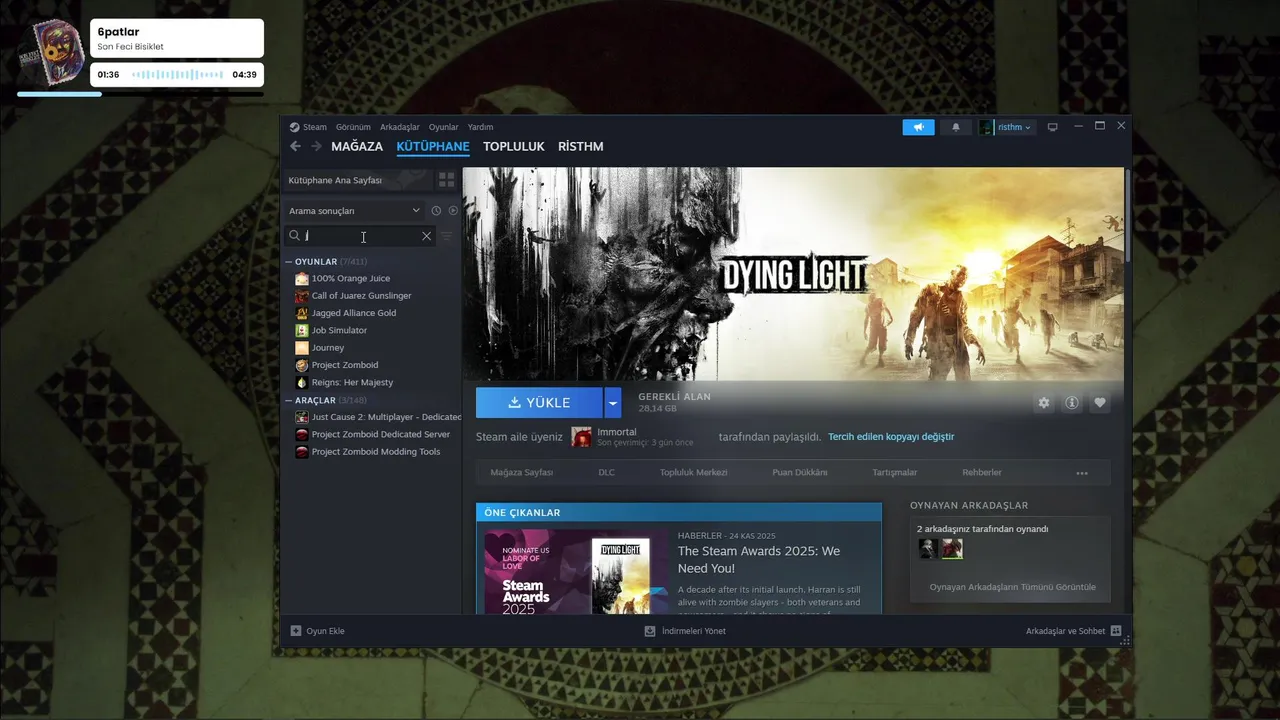Open YÜKLE install options arrow
The image size is (1280, 720).
pos(613,403)
